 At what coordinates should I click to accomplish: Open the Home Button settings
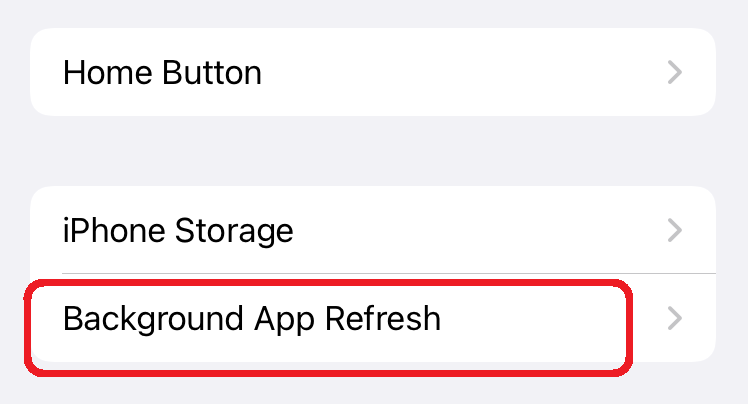pyautogui.click(x=372, y=73)
